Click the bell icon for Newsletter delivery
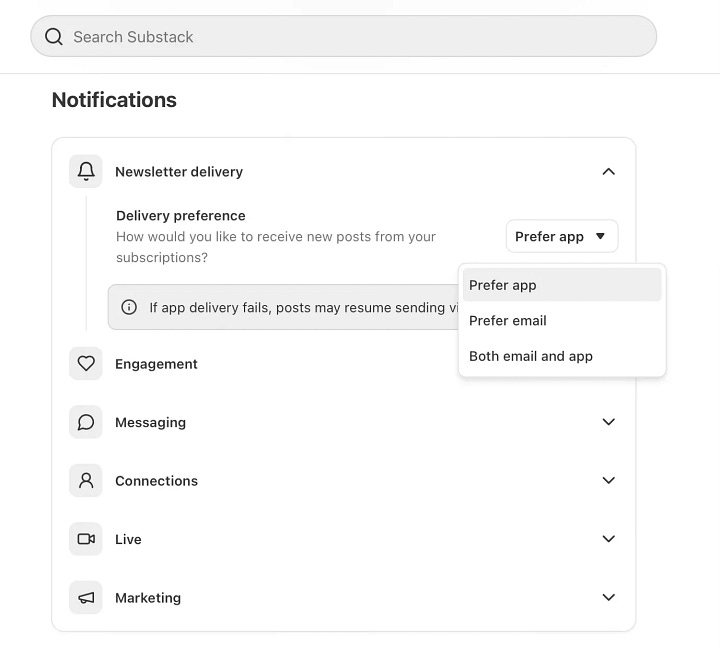720x647 pixels. [86, 171]
